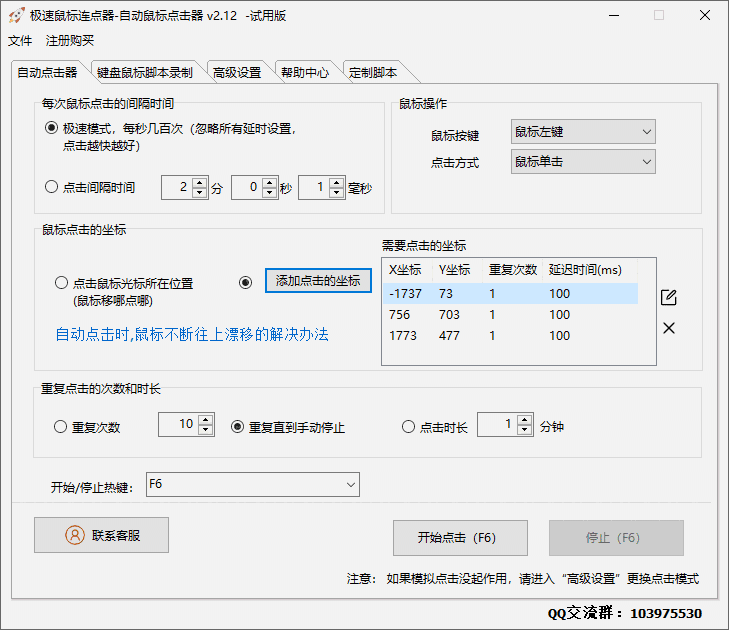Close the 极速鼠标连点器 window
729x630 pixels.
point(705,15)
